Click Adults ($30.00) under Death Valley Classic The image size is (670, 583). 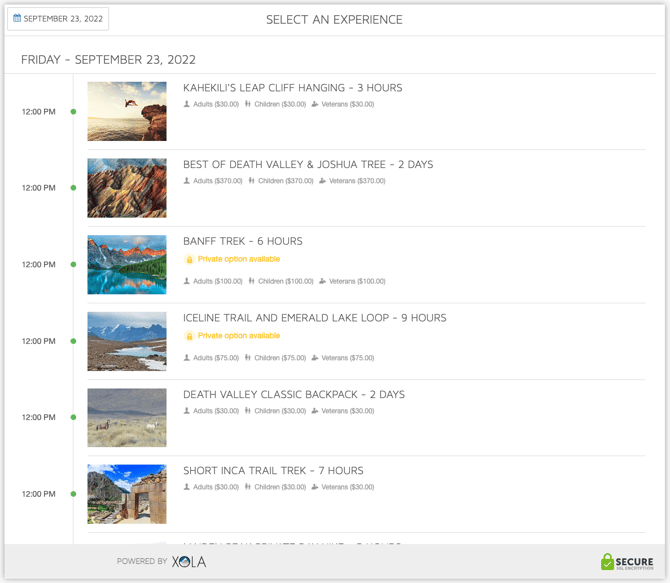(216, 411)
